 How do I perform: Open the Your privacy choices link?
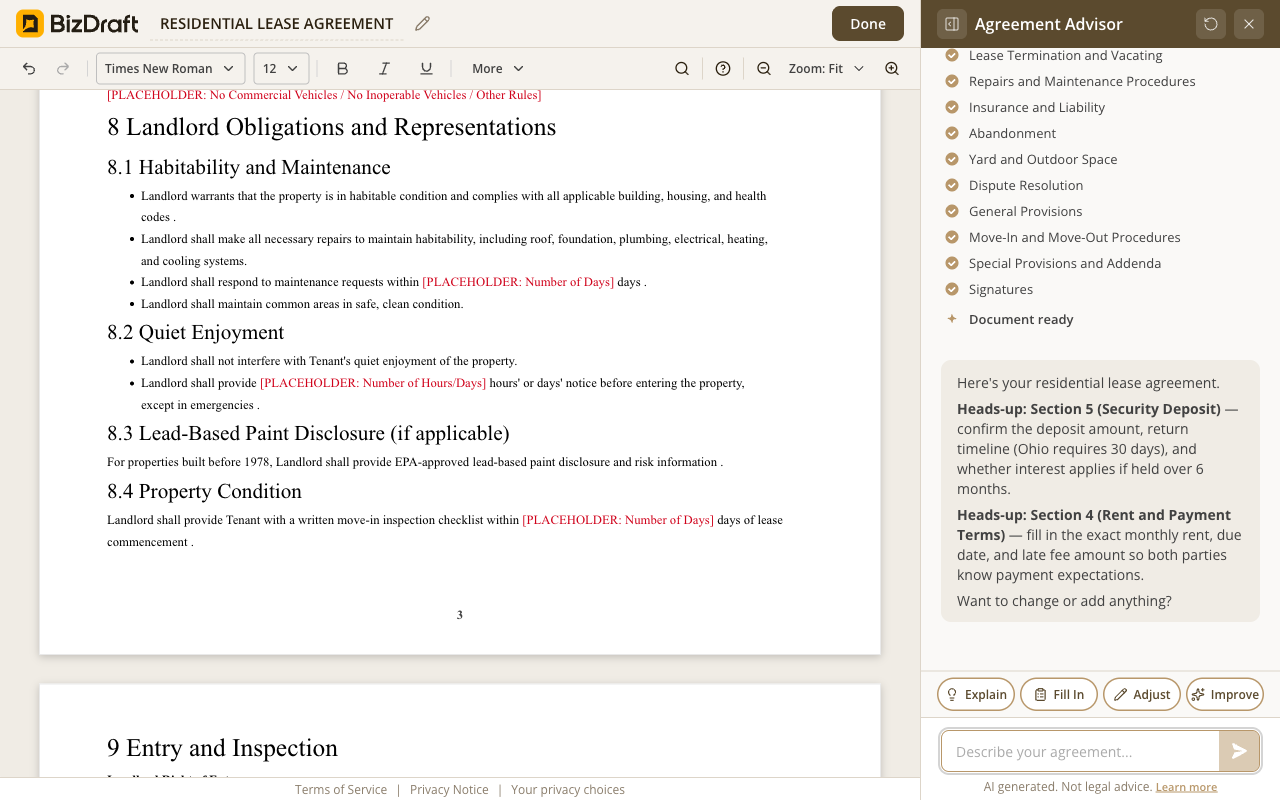tap(568, 790)
